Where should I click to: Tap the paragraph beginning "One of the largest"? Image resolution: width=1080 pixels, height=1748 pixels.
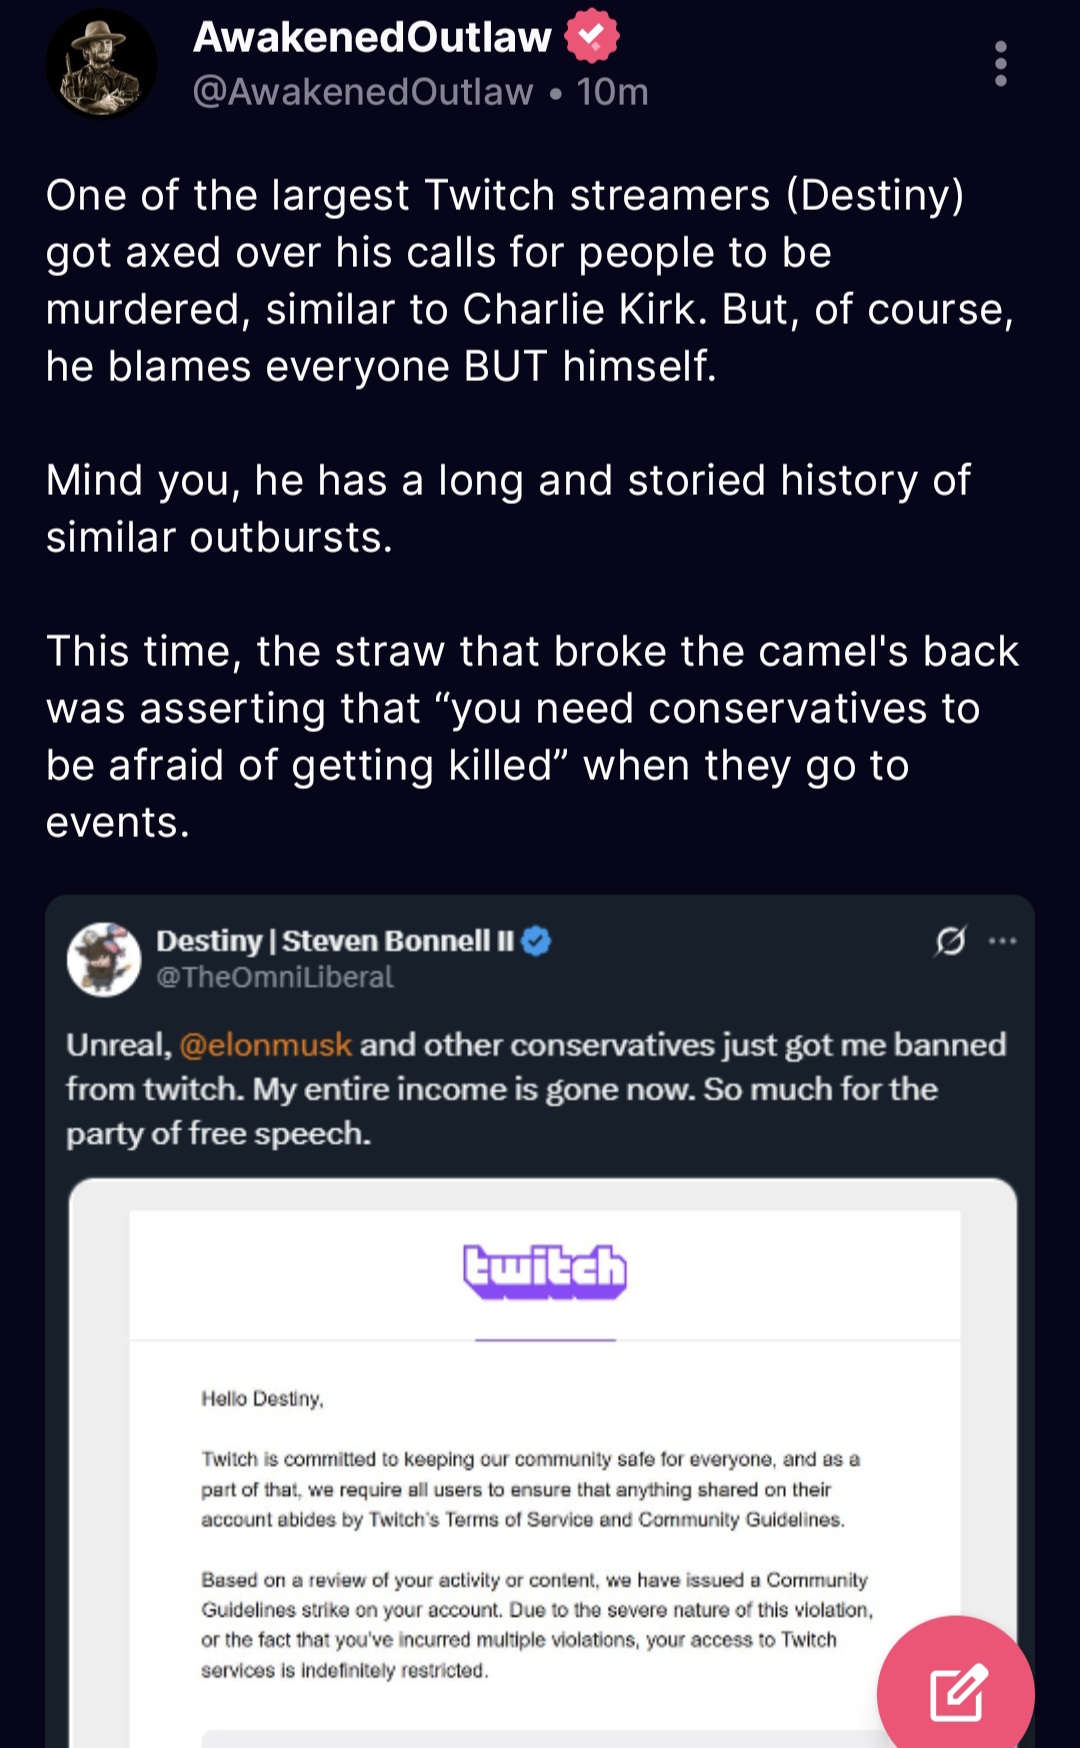530,280
